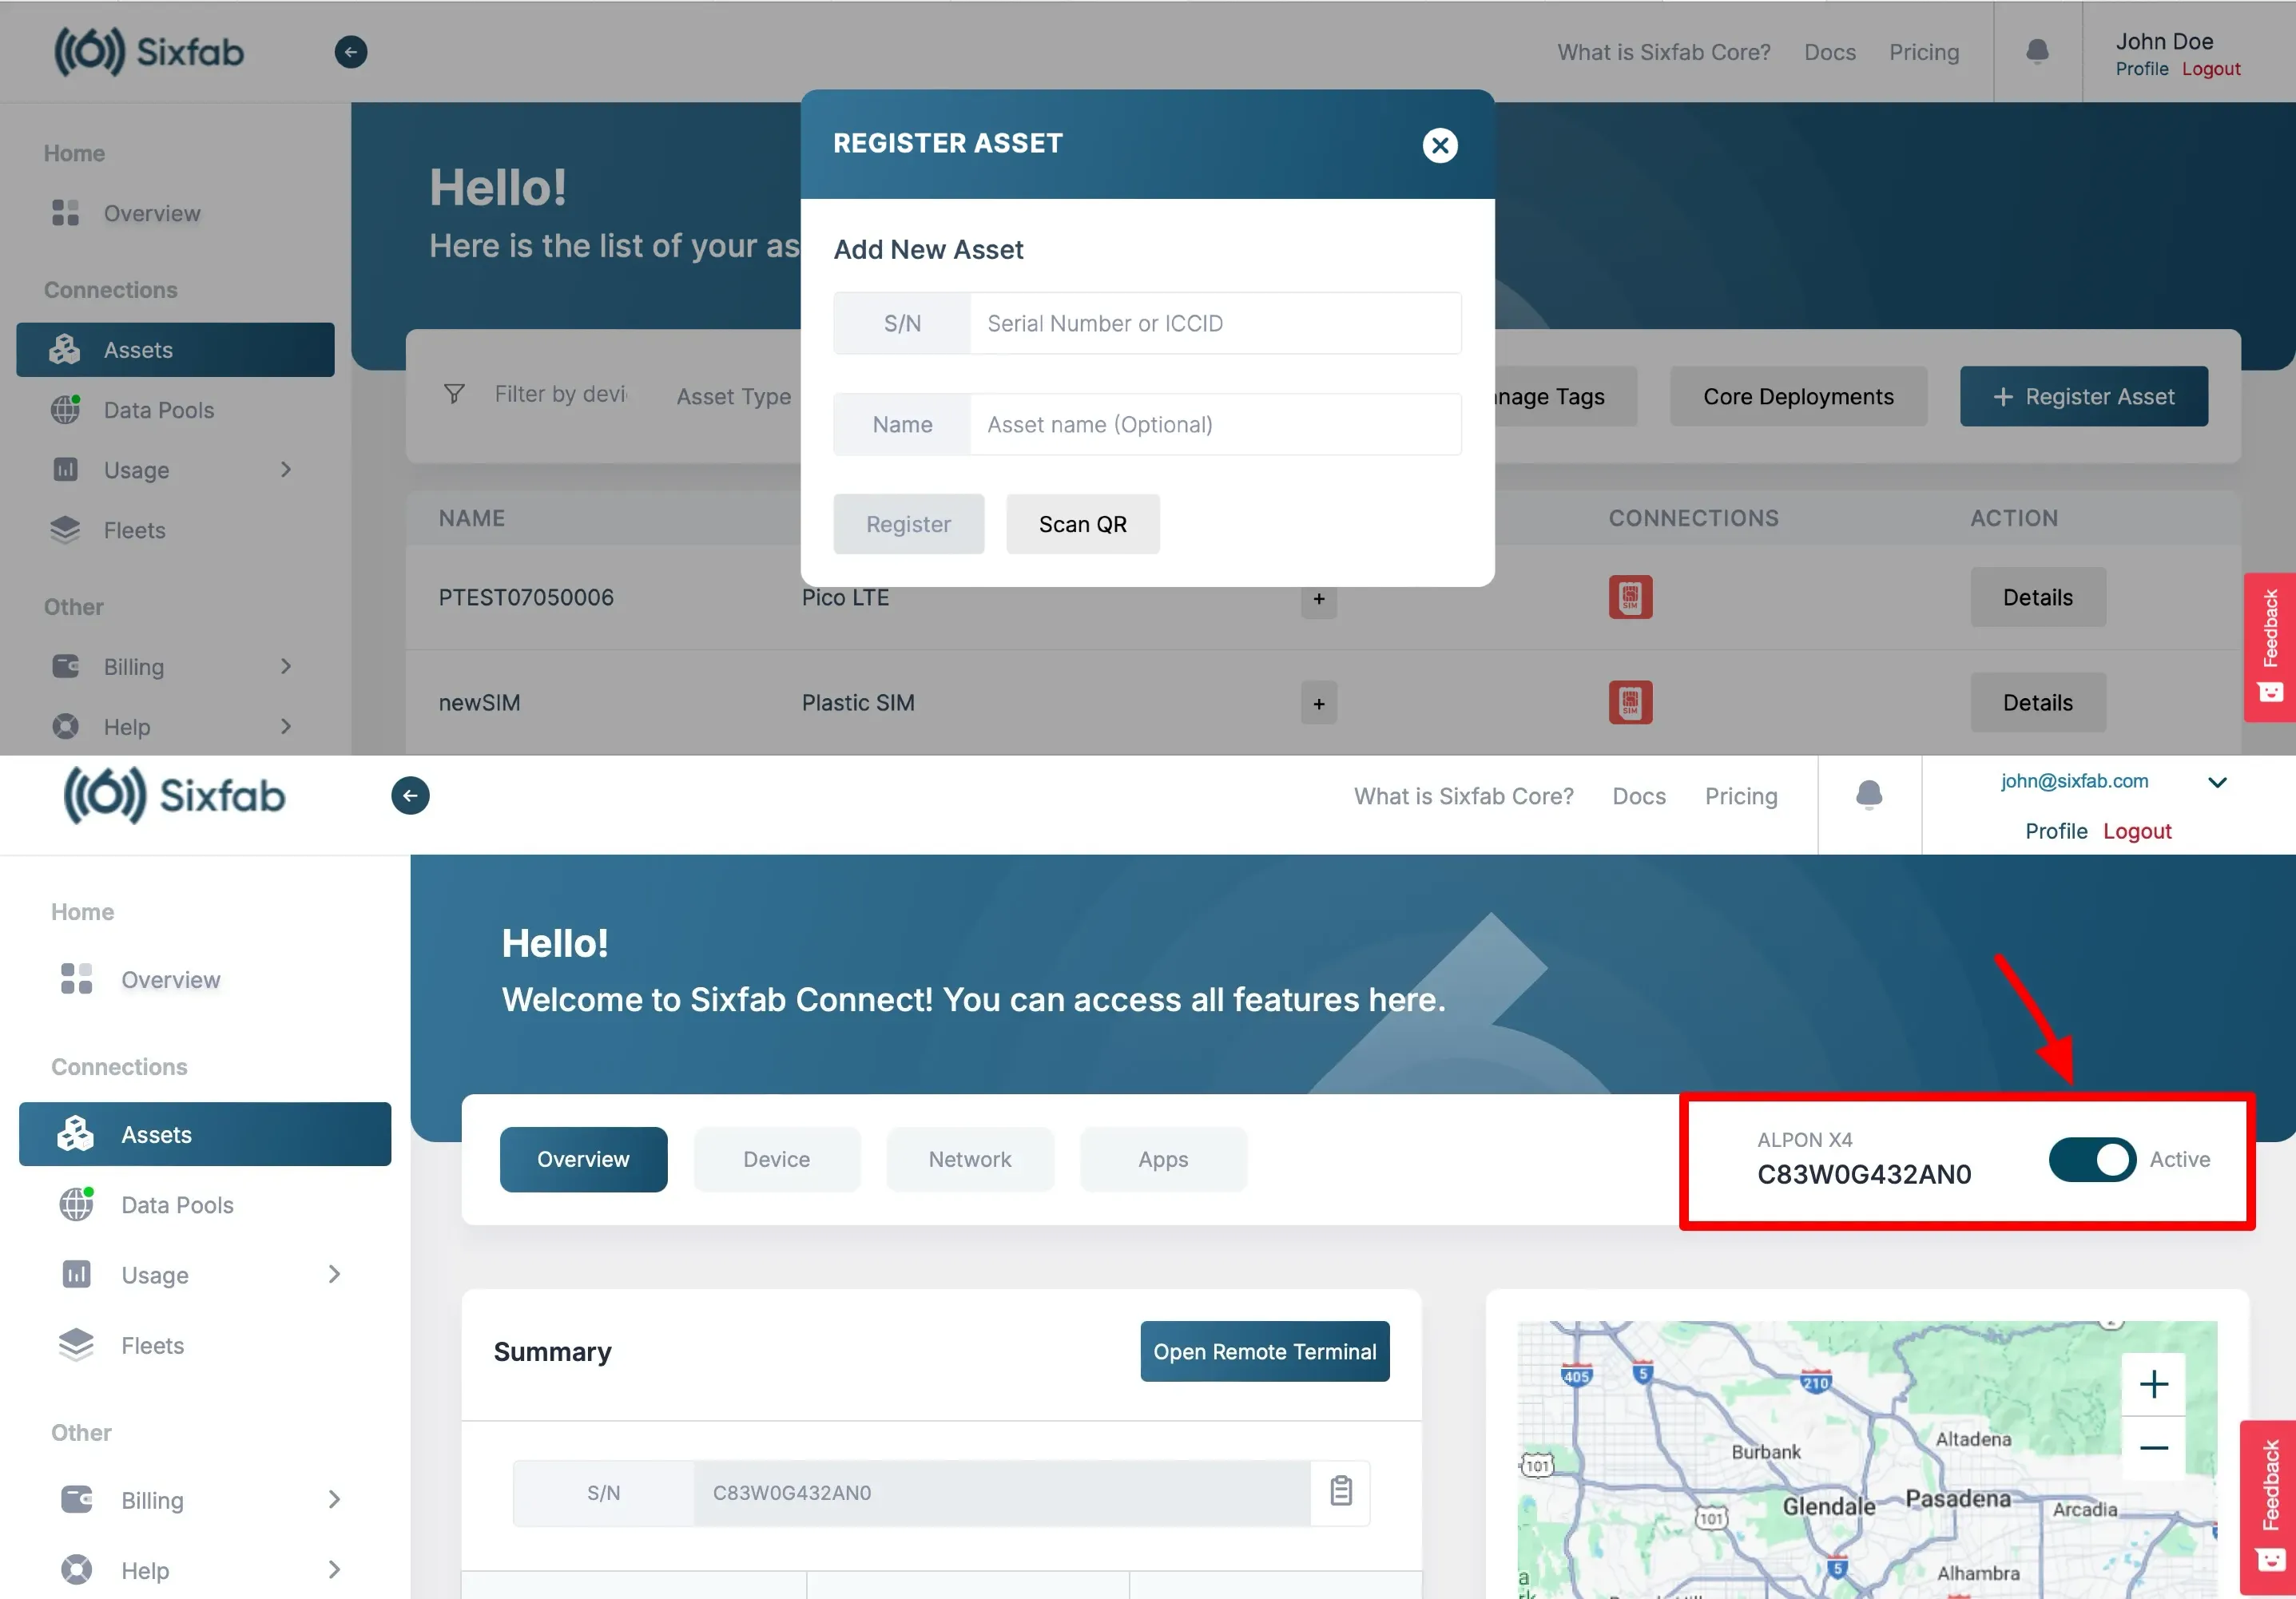
Task: Open Data Pools in top sidebar
Action: pos(159,410)
